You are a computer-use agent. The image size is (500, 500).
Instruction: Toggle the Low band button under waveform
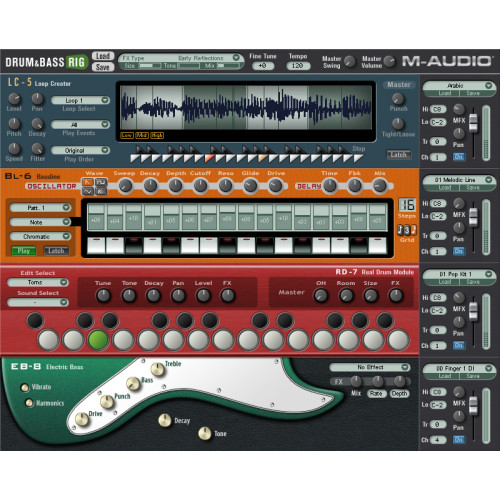pos(127,135)
